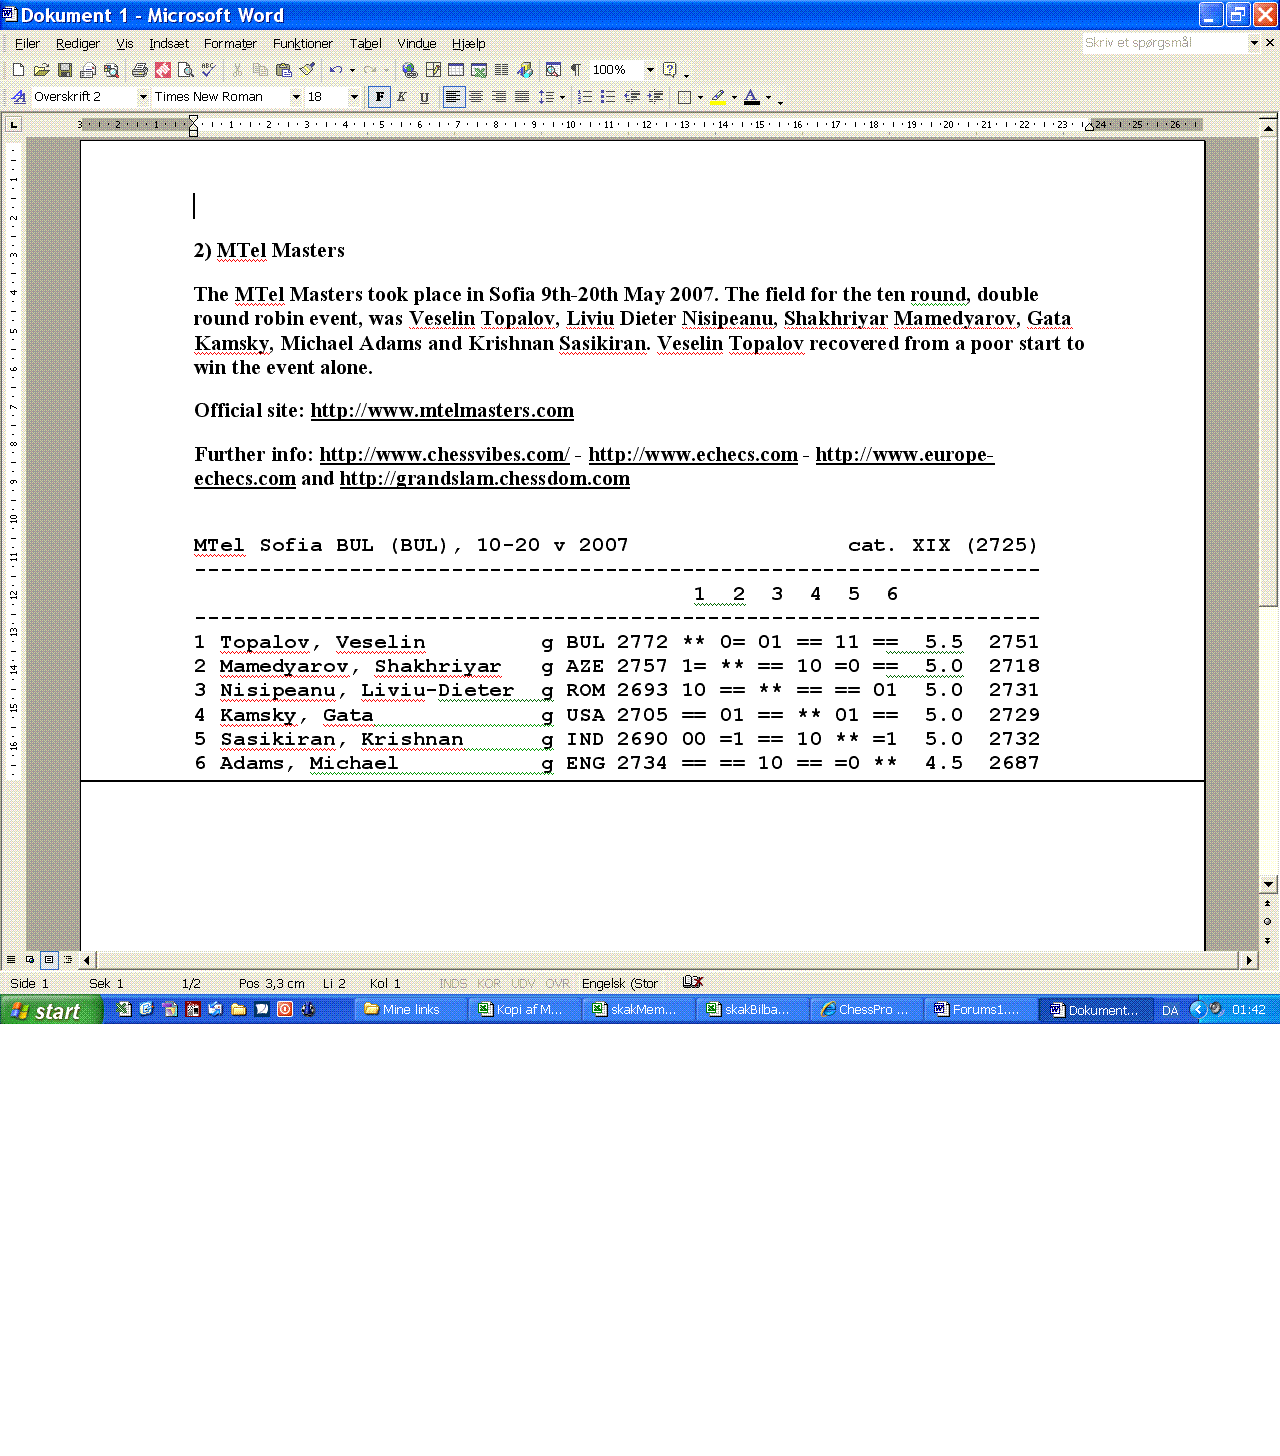Toggle underline formatting

click(x=424, y=97)
